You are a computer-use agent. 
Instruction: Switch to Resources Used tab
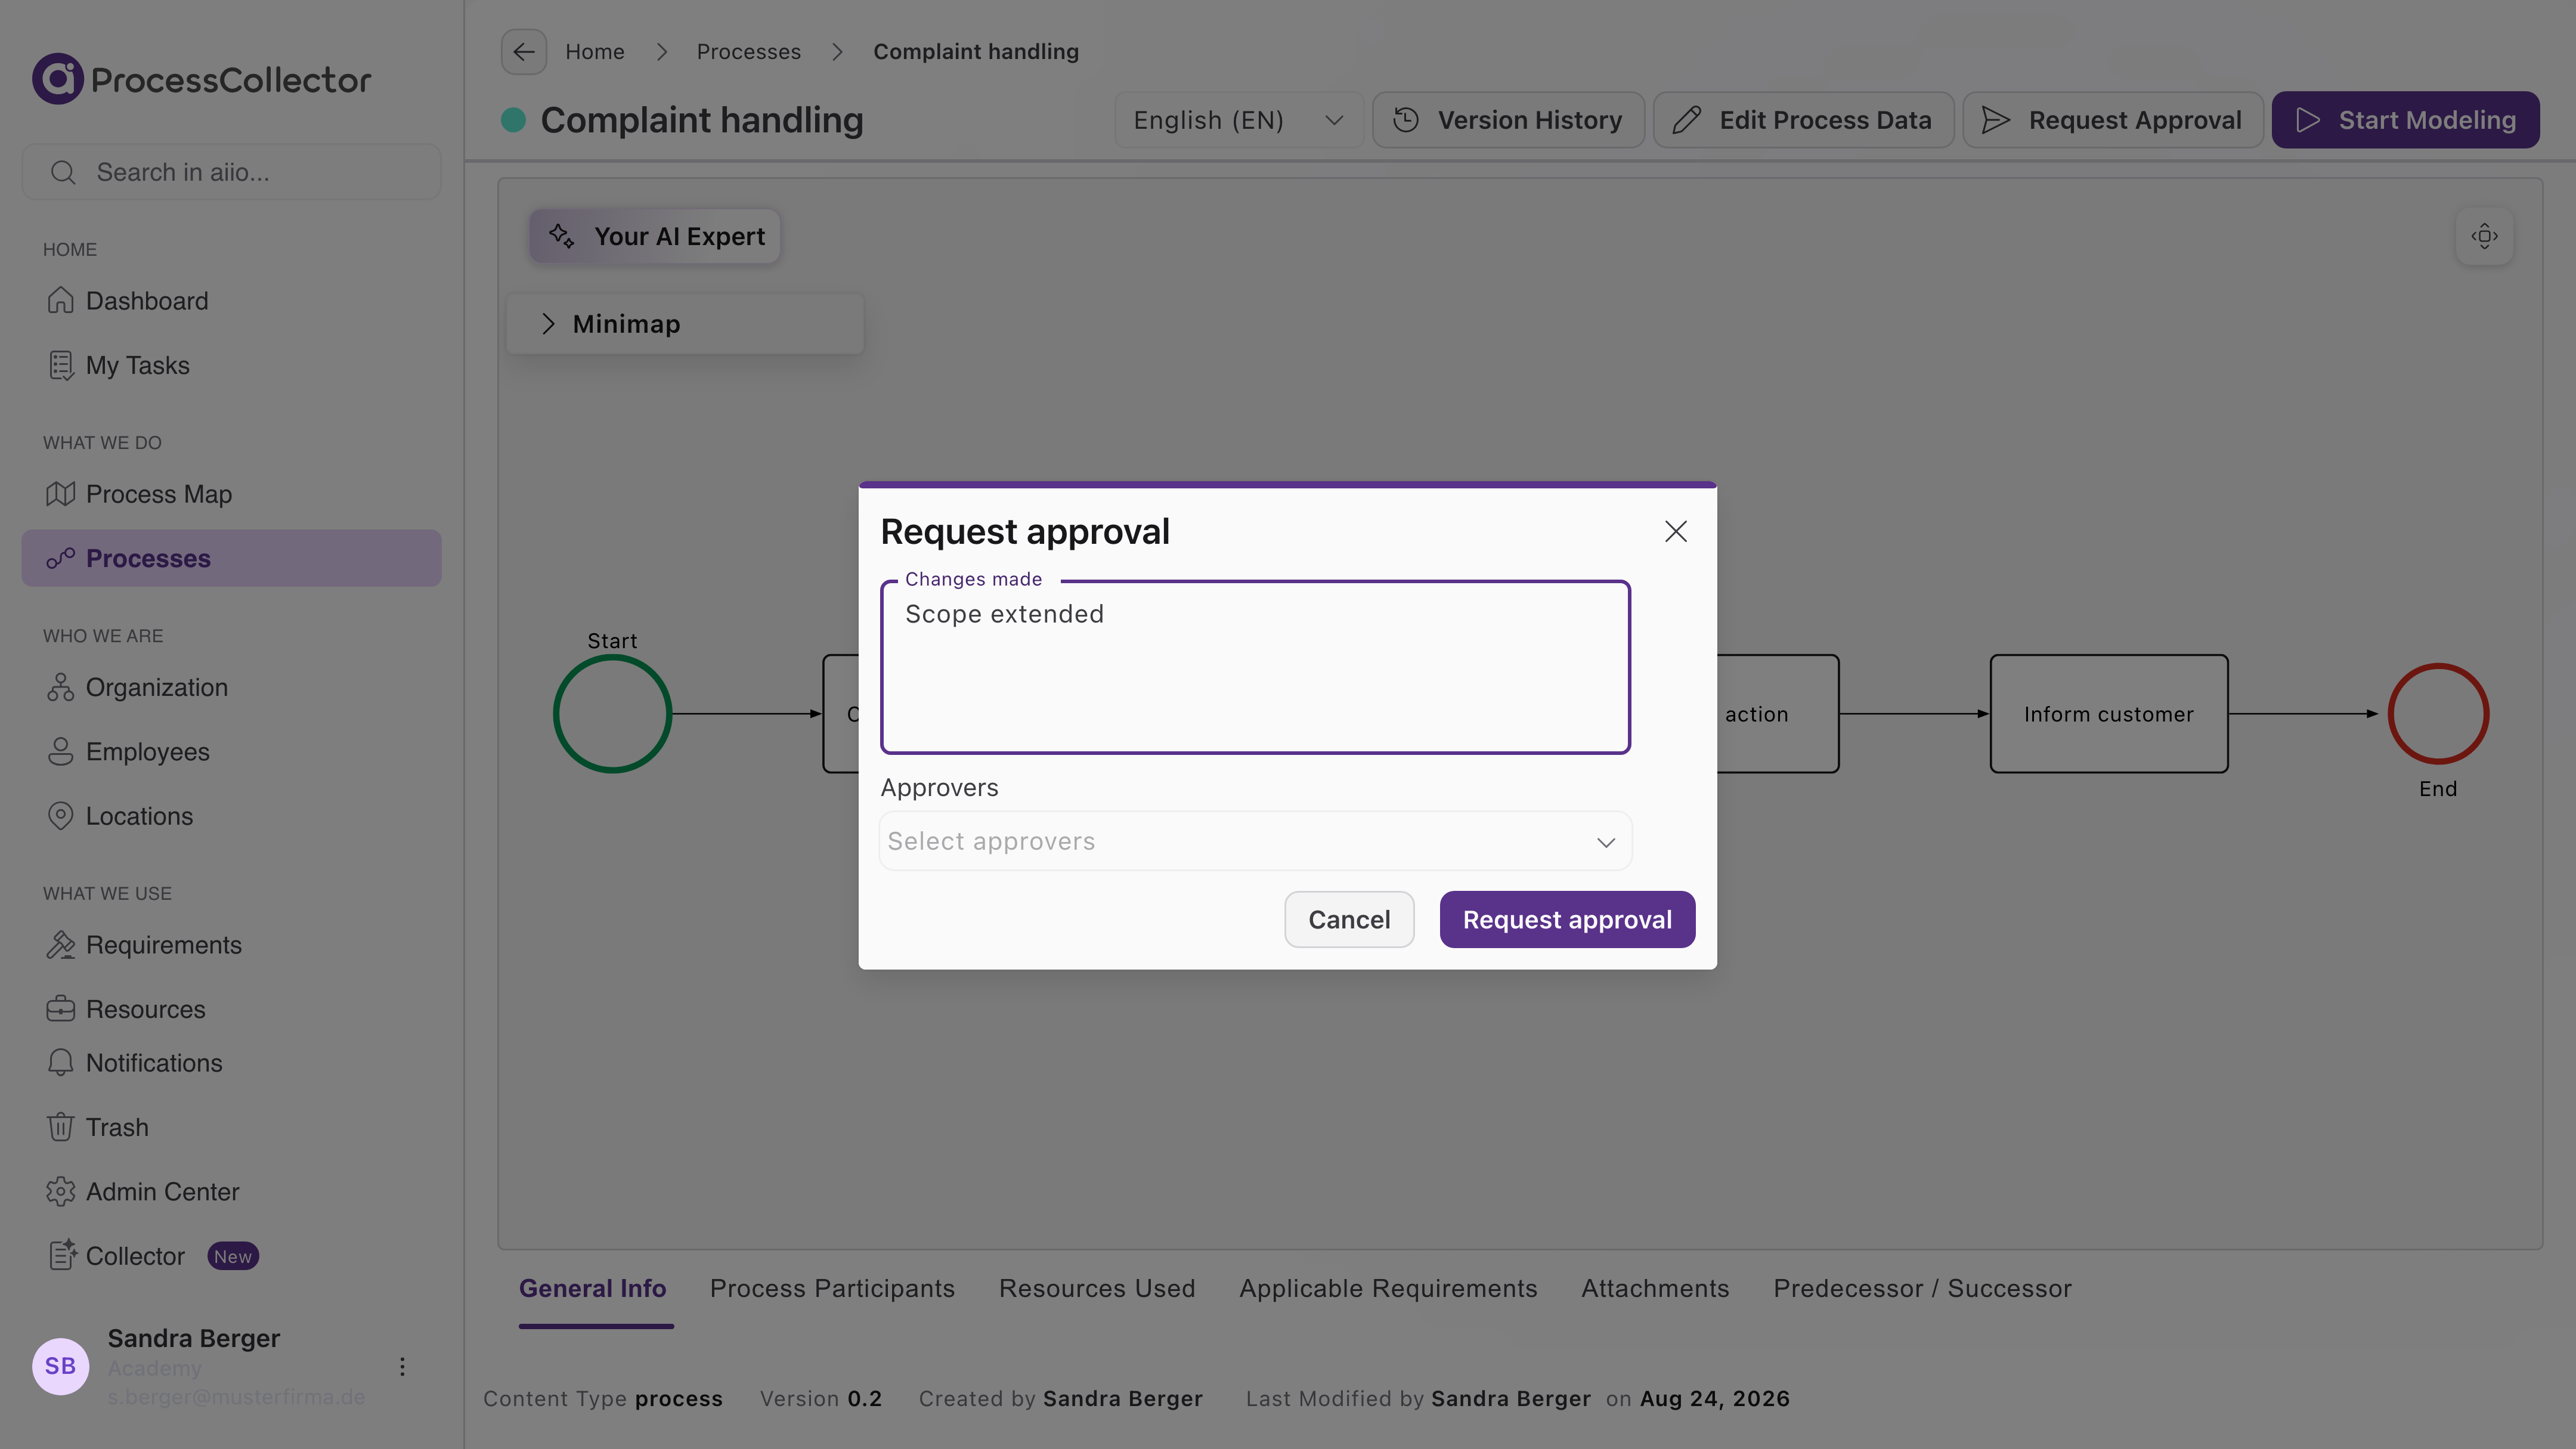(x=1097, y=1288)
